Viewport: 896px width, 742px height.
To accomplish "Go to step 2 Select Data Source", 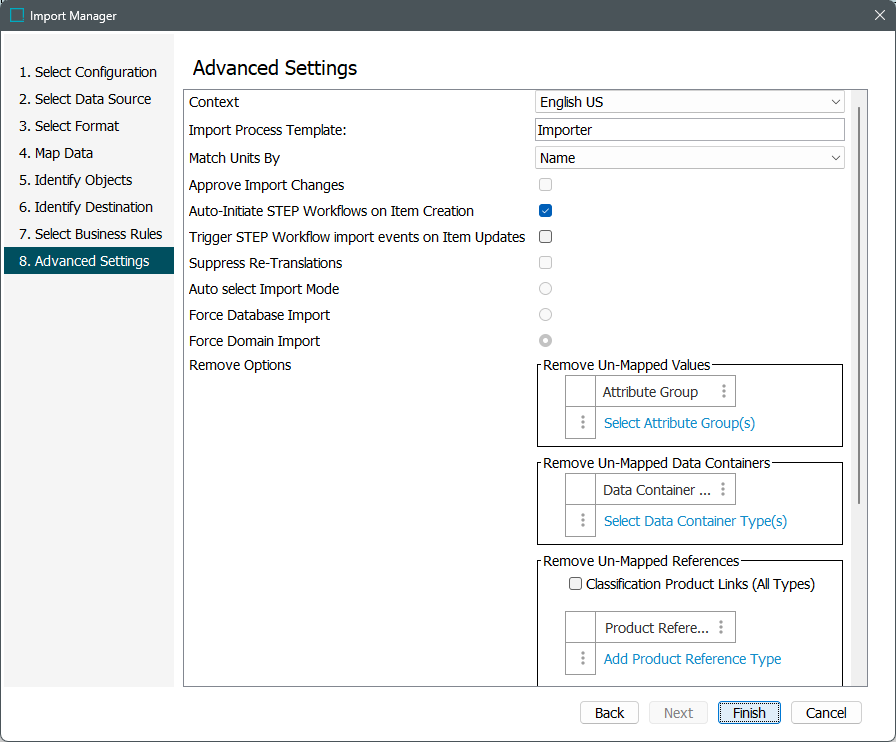I will coord(85,99).
